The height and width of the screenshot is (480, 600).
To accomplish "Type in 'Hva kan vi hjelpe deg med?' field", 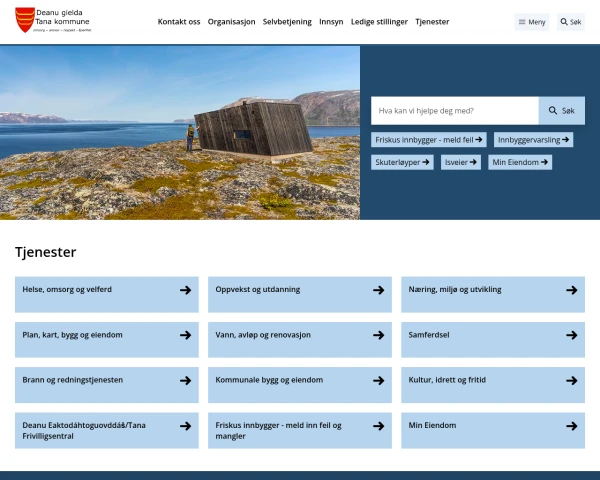I will [454, 110].
